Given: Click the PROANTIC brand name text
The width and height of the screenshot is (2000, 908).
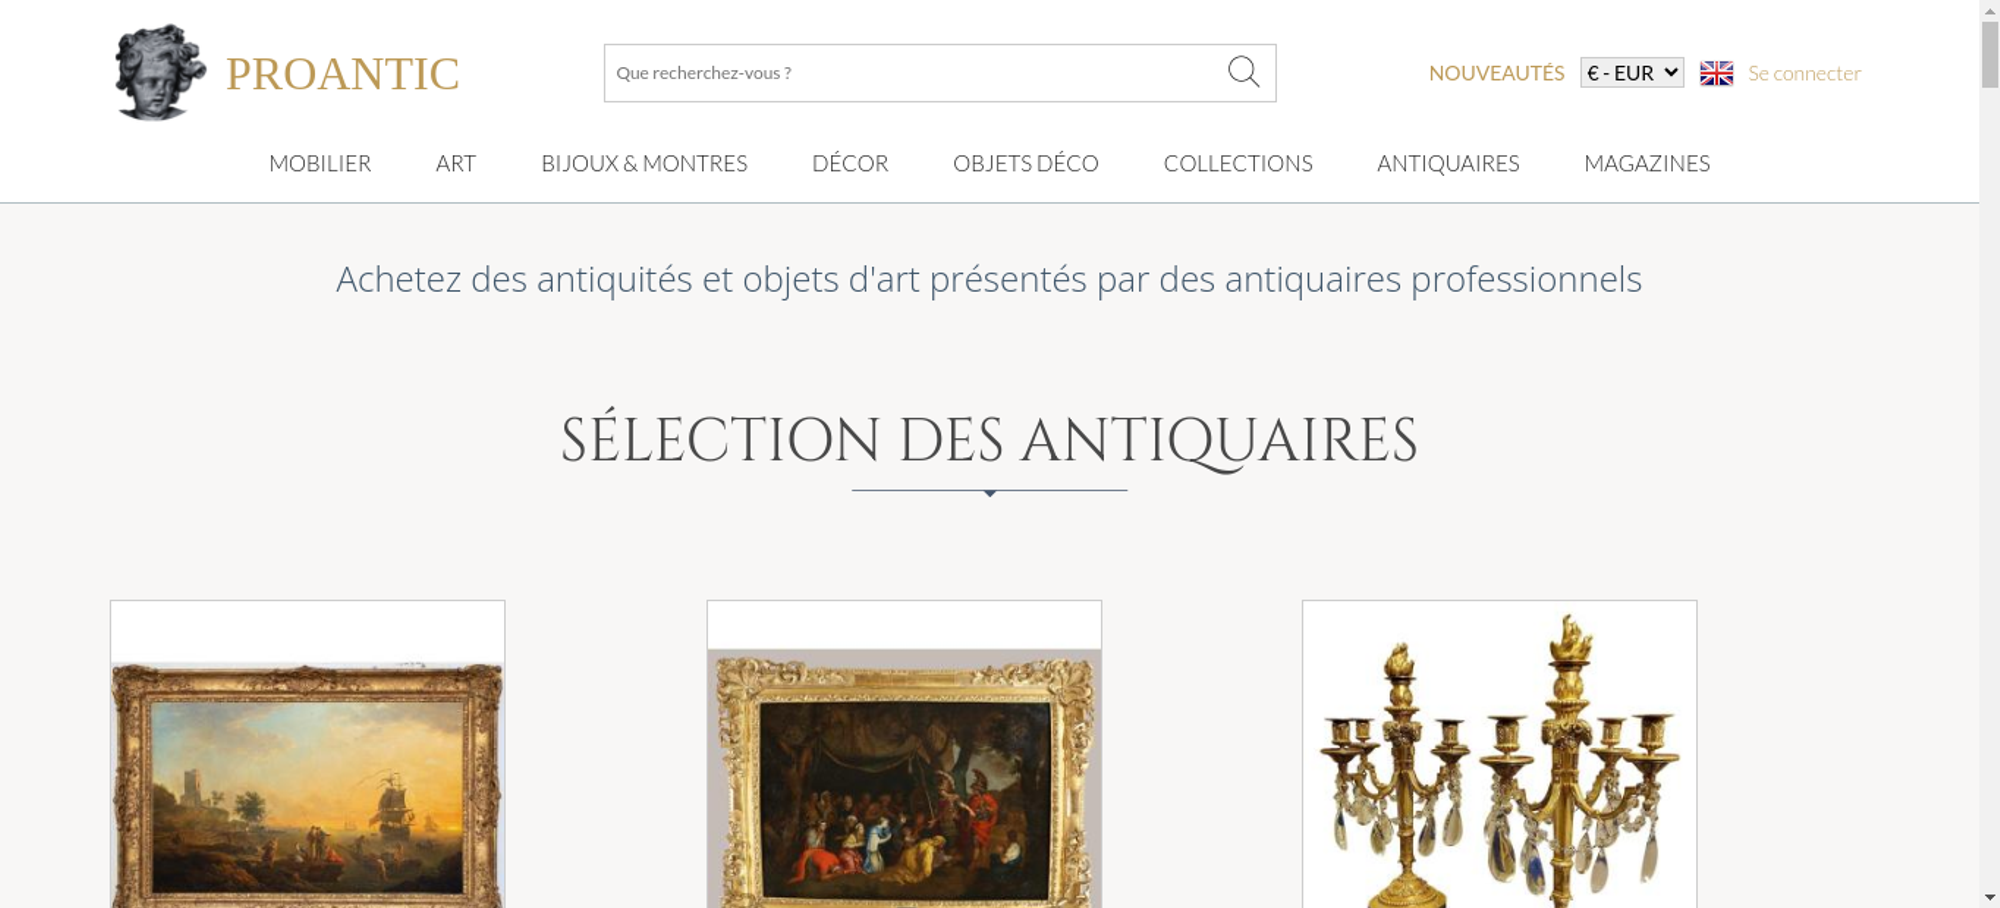Looking at the screenshot, I should pos(342,74).
